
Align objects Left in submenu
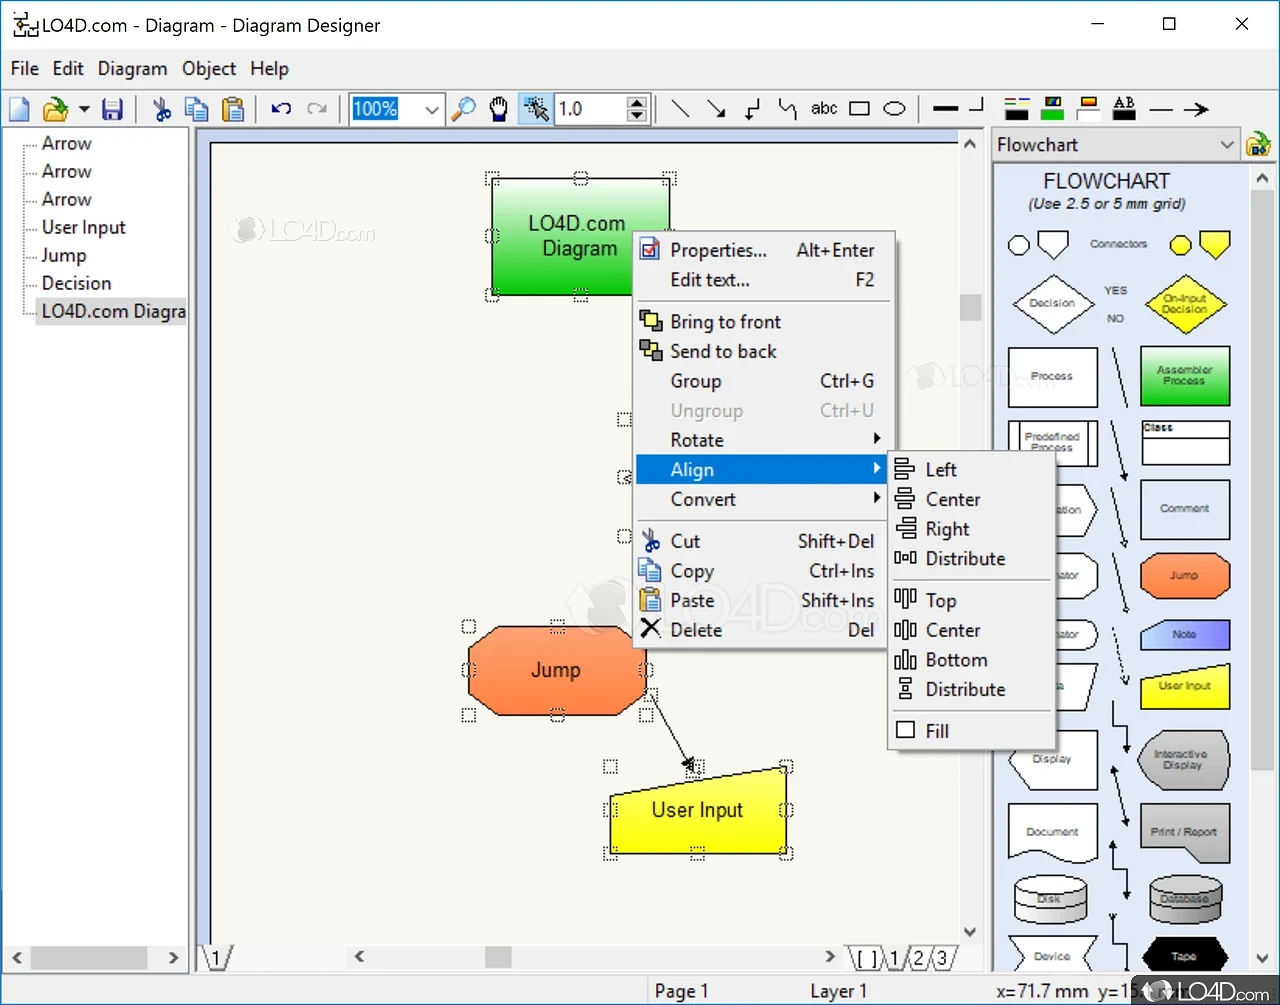pos(972,469)
